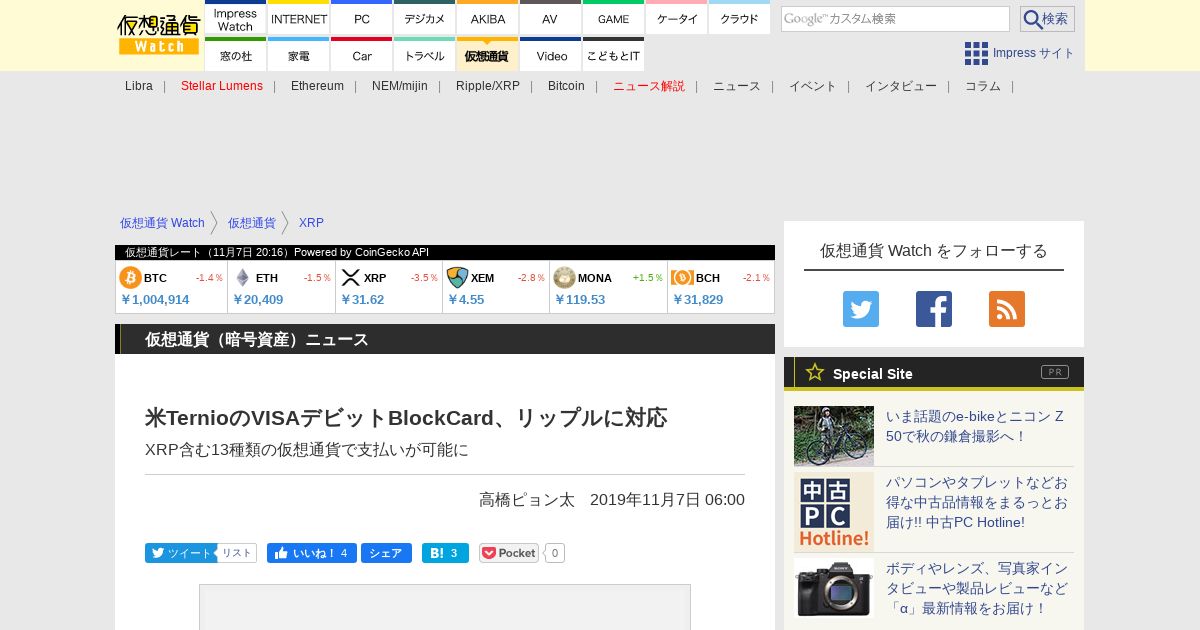The image size is (1200, 630).
Task: Click the BTC price ¥1,004,914
Action: [155, 299]
